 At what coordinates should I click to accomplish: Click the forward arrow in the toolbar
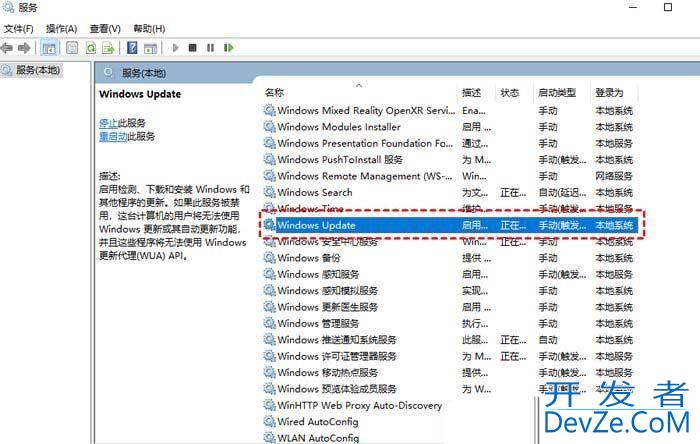point(24,48)
